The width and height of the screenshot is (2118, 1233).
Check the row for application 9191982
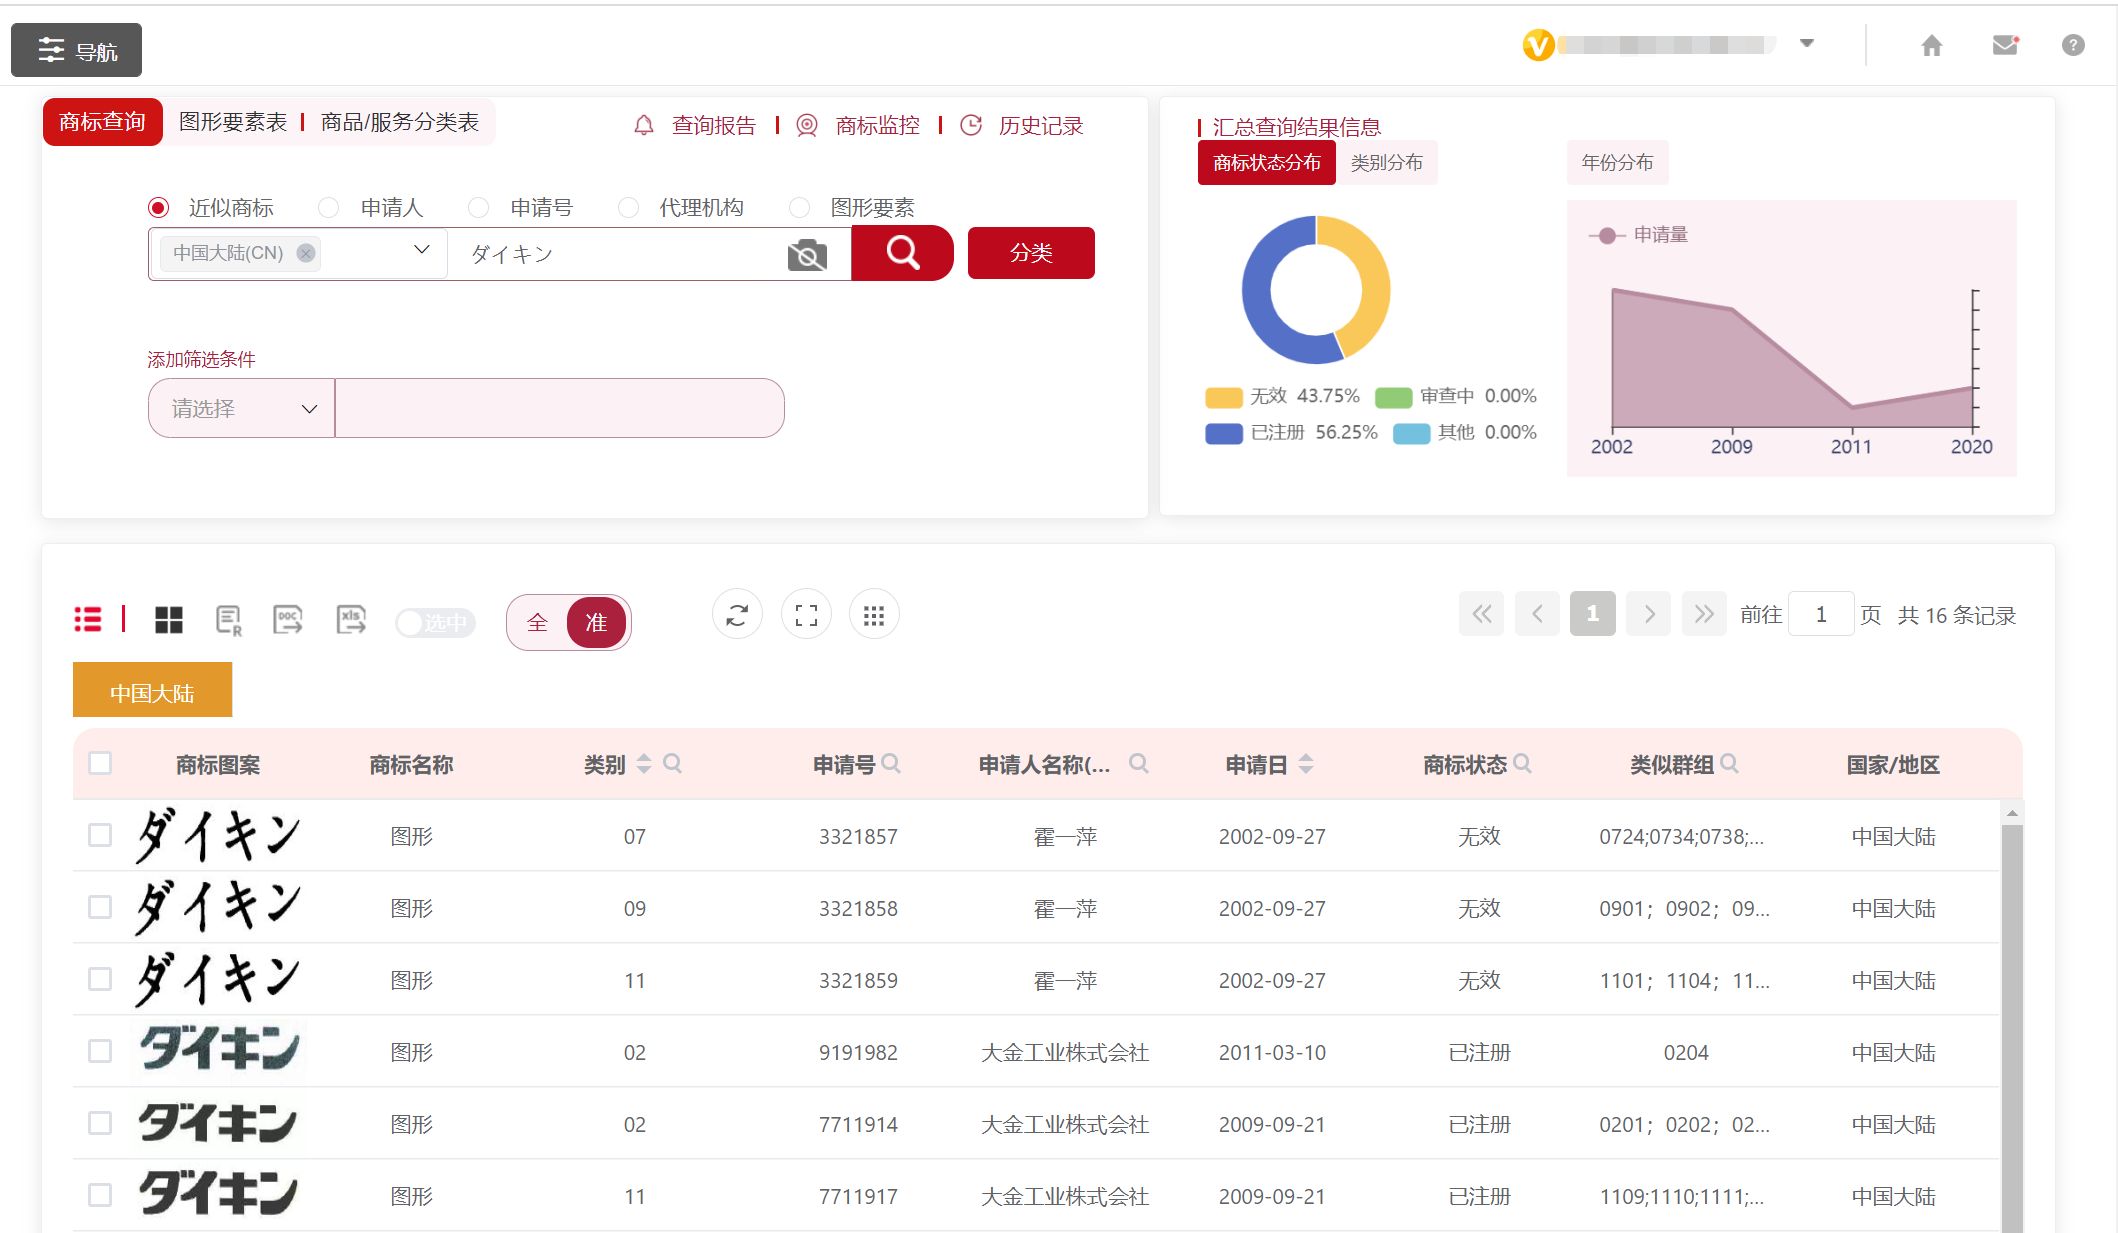pos(100,1051)
